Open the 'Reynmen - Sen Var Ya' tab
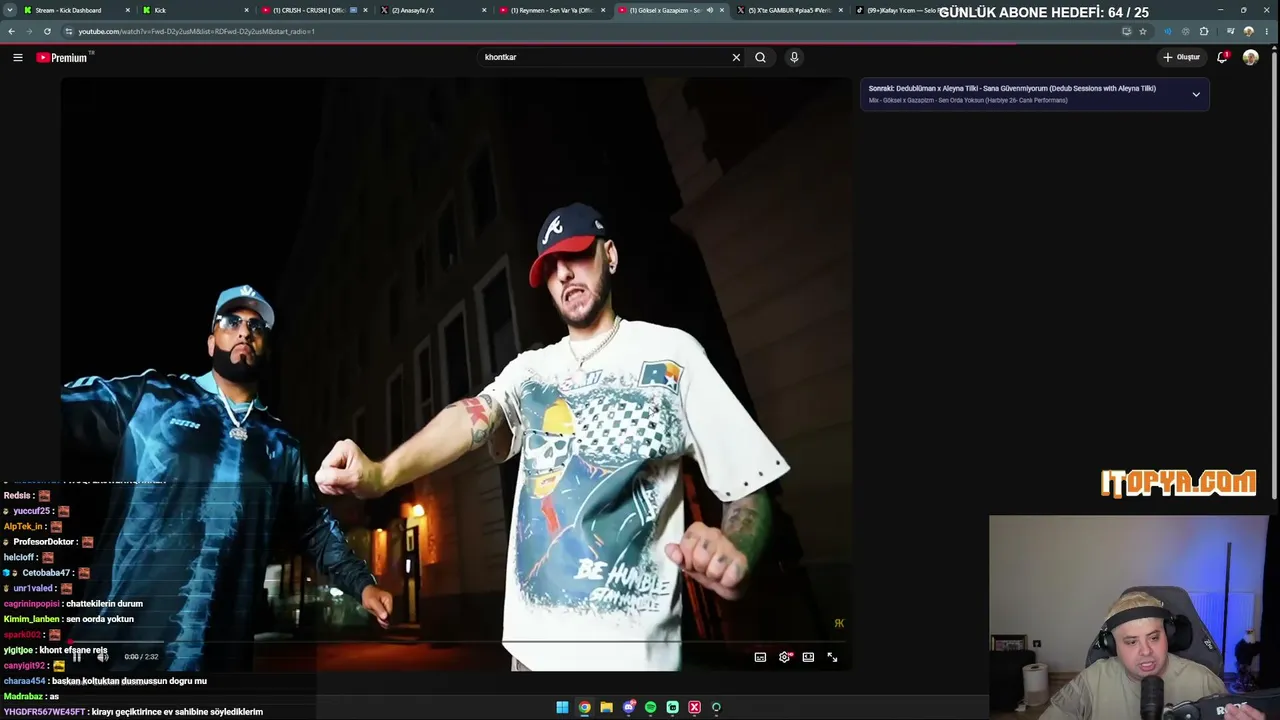The image size is (1280, 720). point(552,10)
